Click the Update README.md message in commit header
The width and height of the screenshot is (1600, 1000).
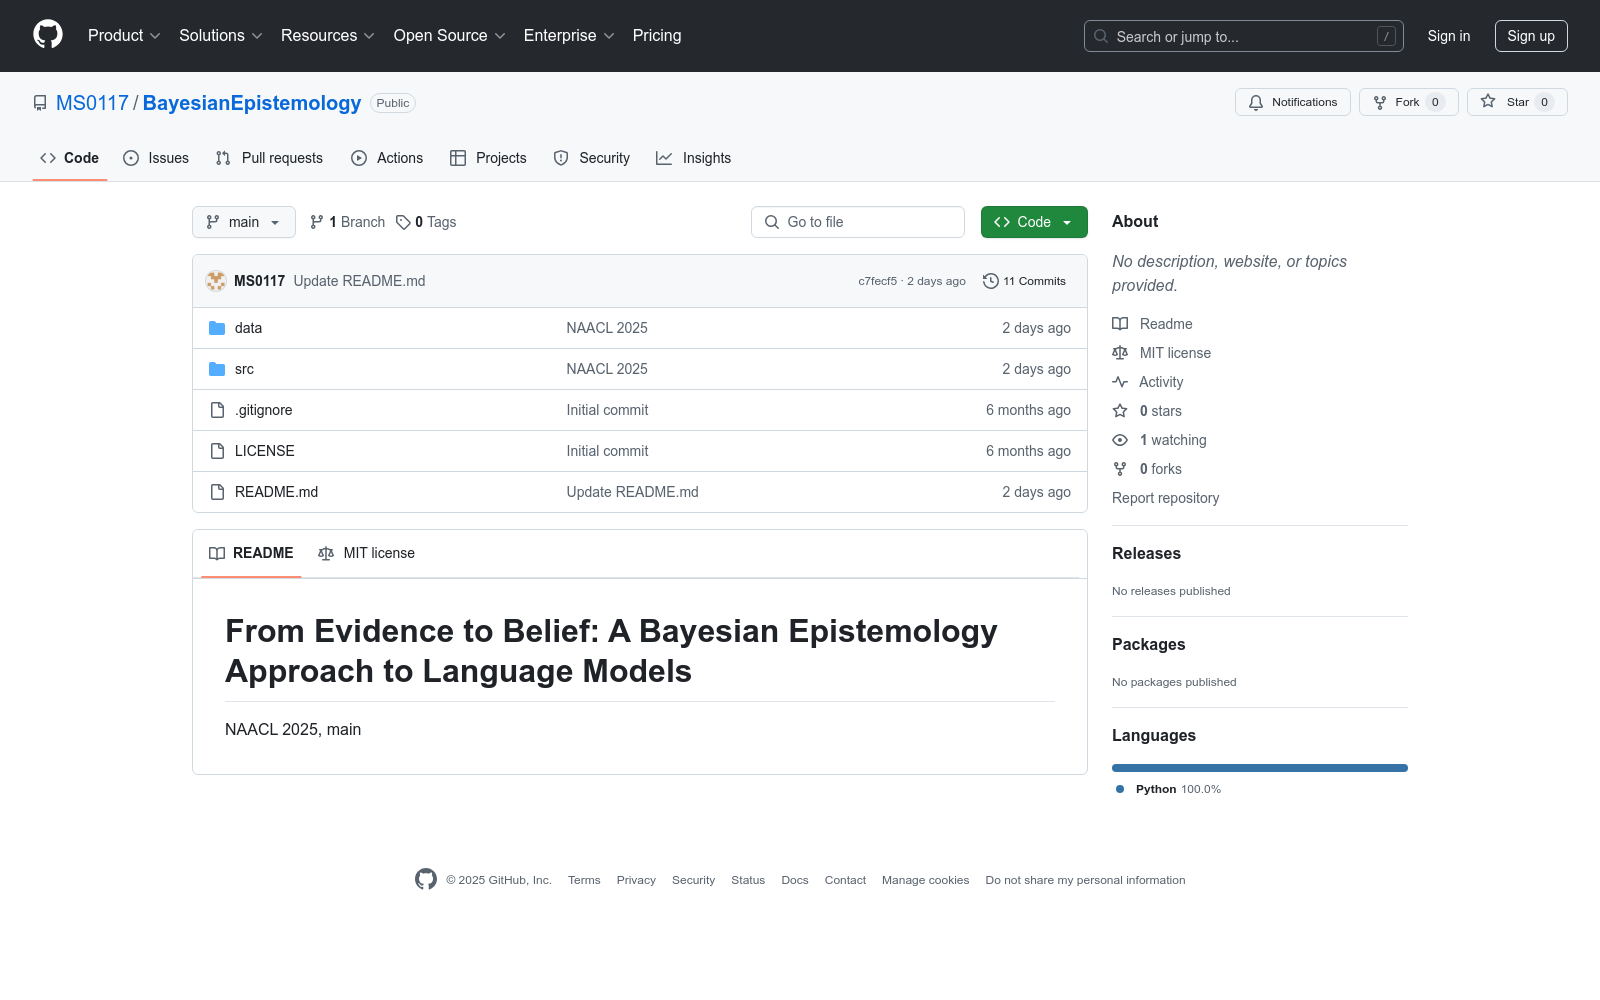coord(359,281)
